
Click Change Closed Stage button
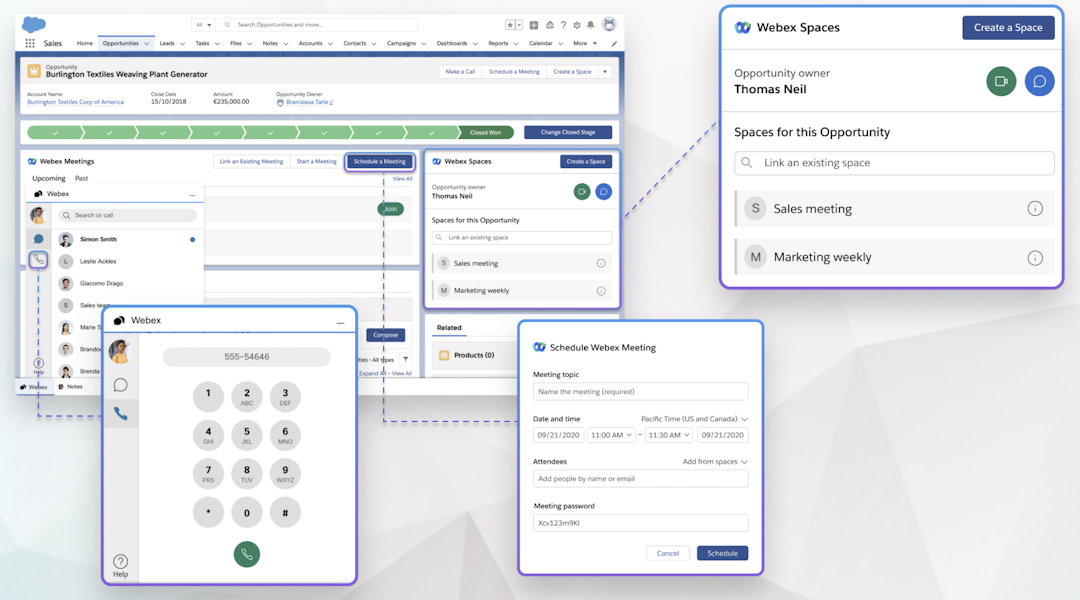point(568,132)
